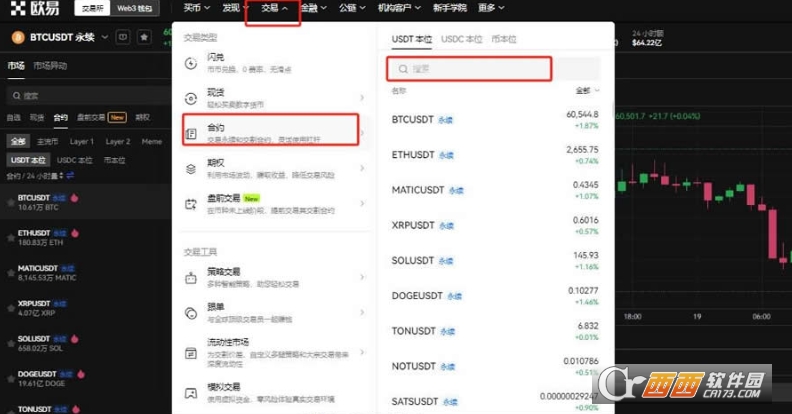This screenshot has height=414, width=792.
Task: Click the 期权 options layers icon
Action: (x=191, y=169)
